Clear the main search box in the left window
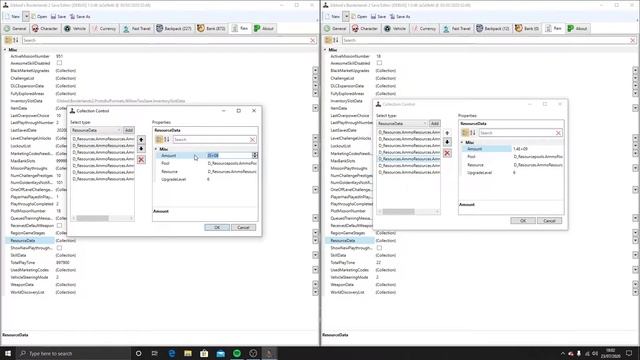 (313, 40)
